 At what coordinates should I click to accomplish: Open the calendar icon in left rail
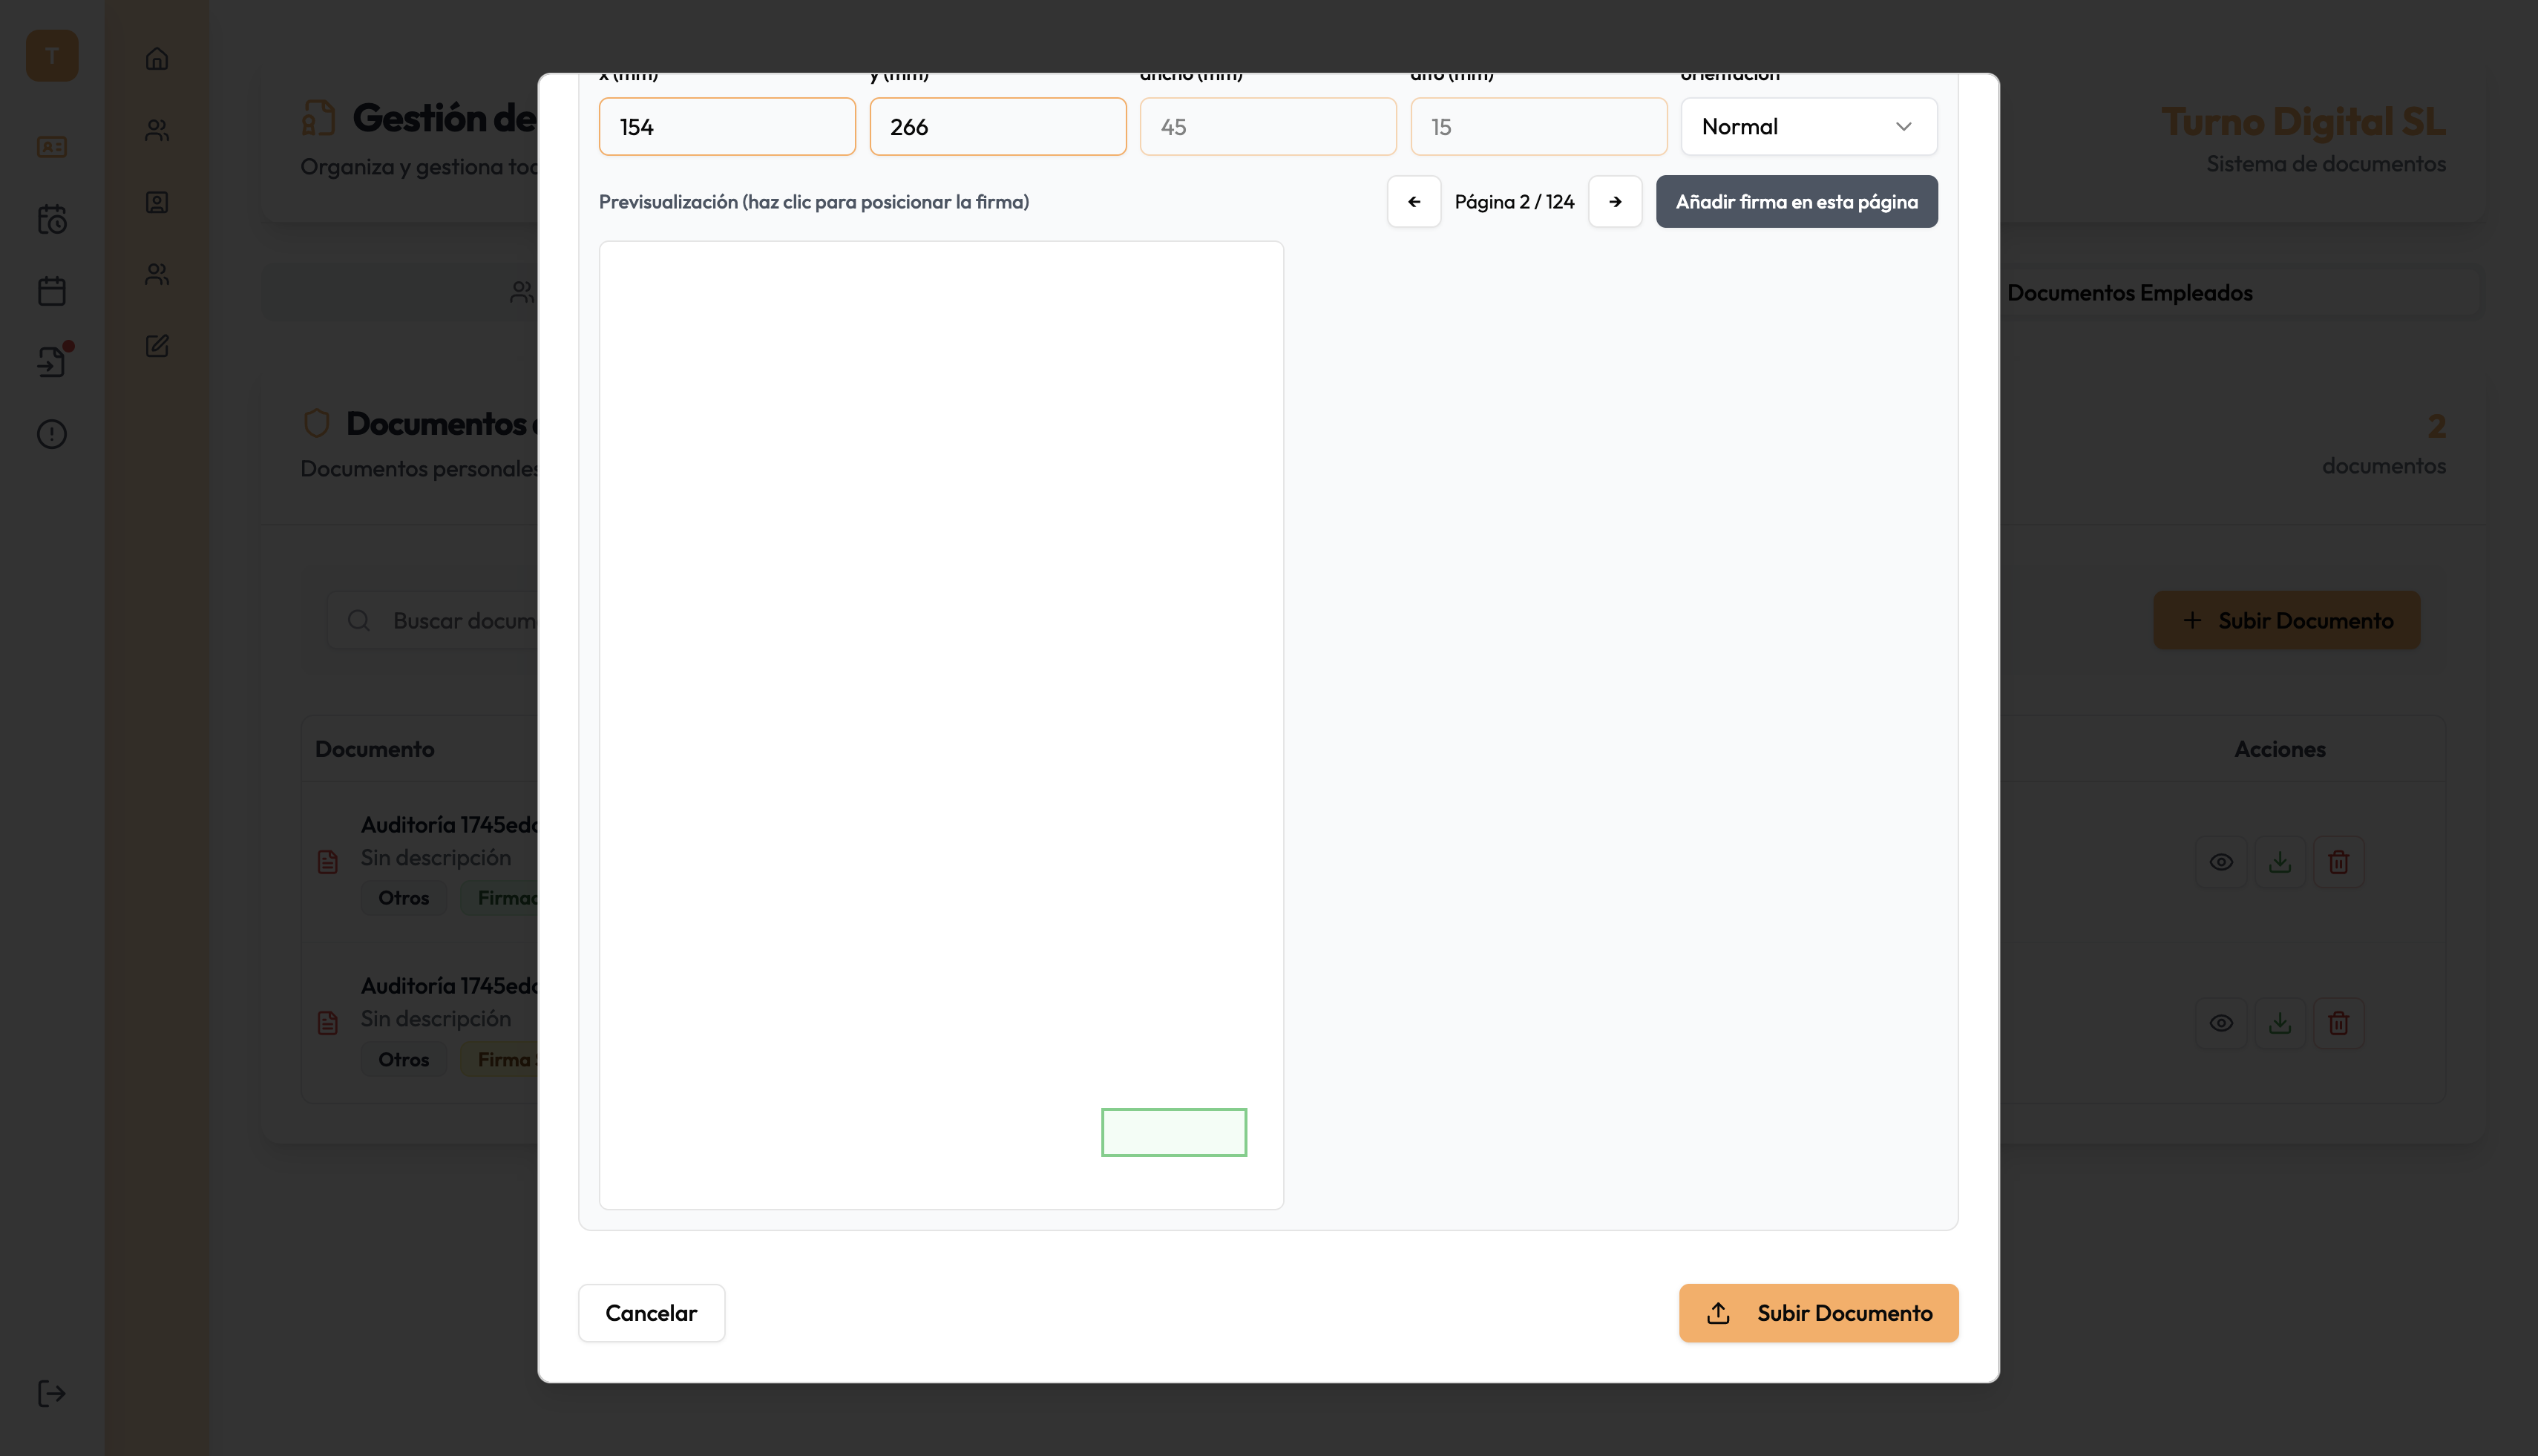point(52,291)
